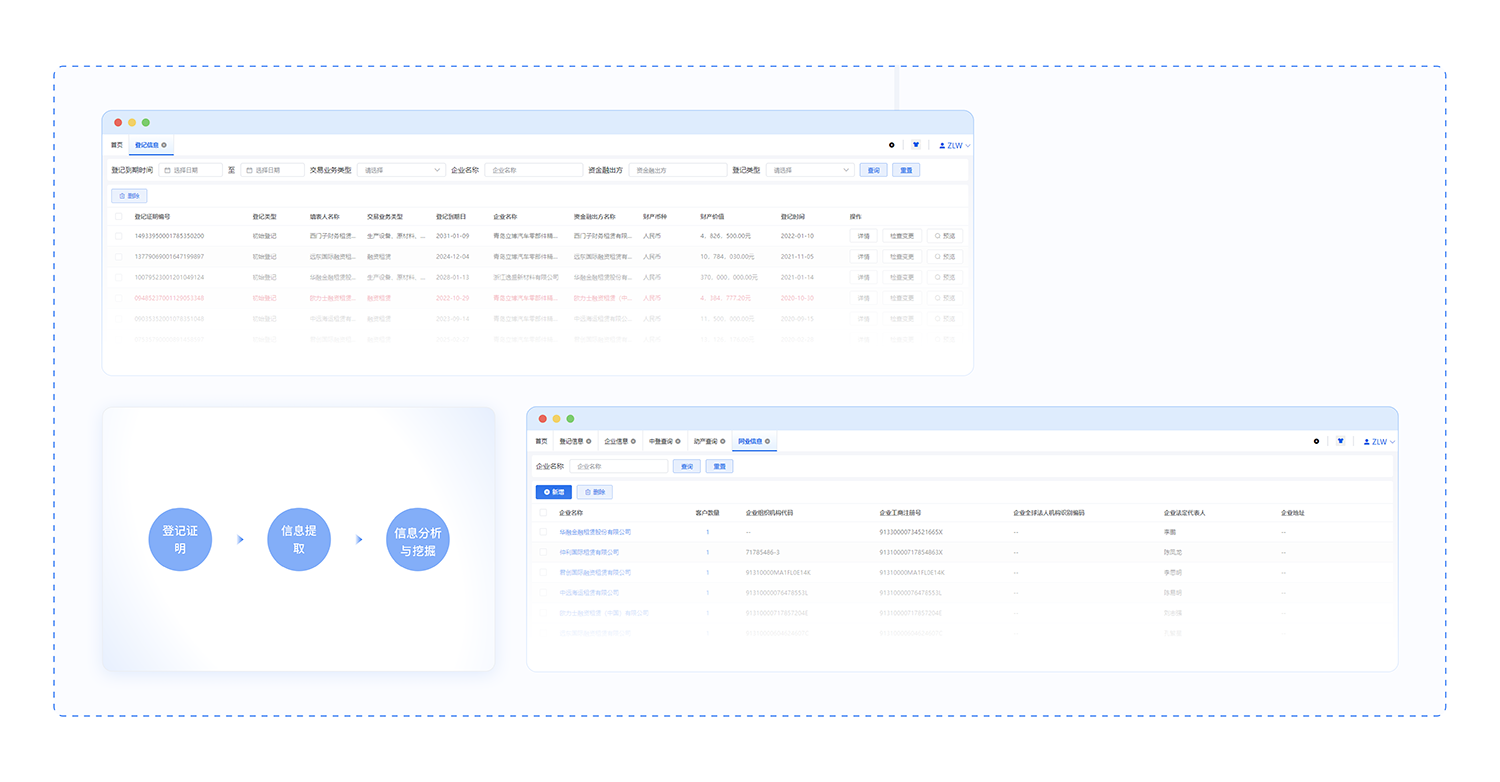1500x782 pixels.
Task: Open the 仲利国际租赁有限公司 link
Action: point(589,552)
